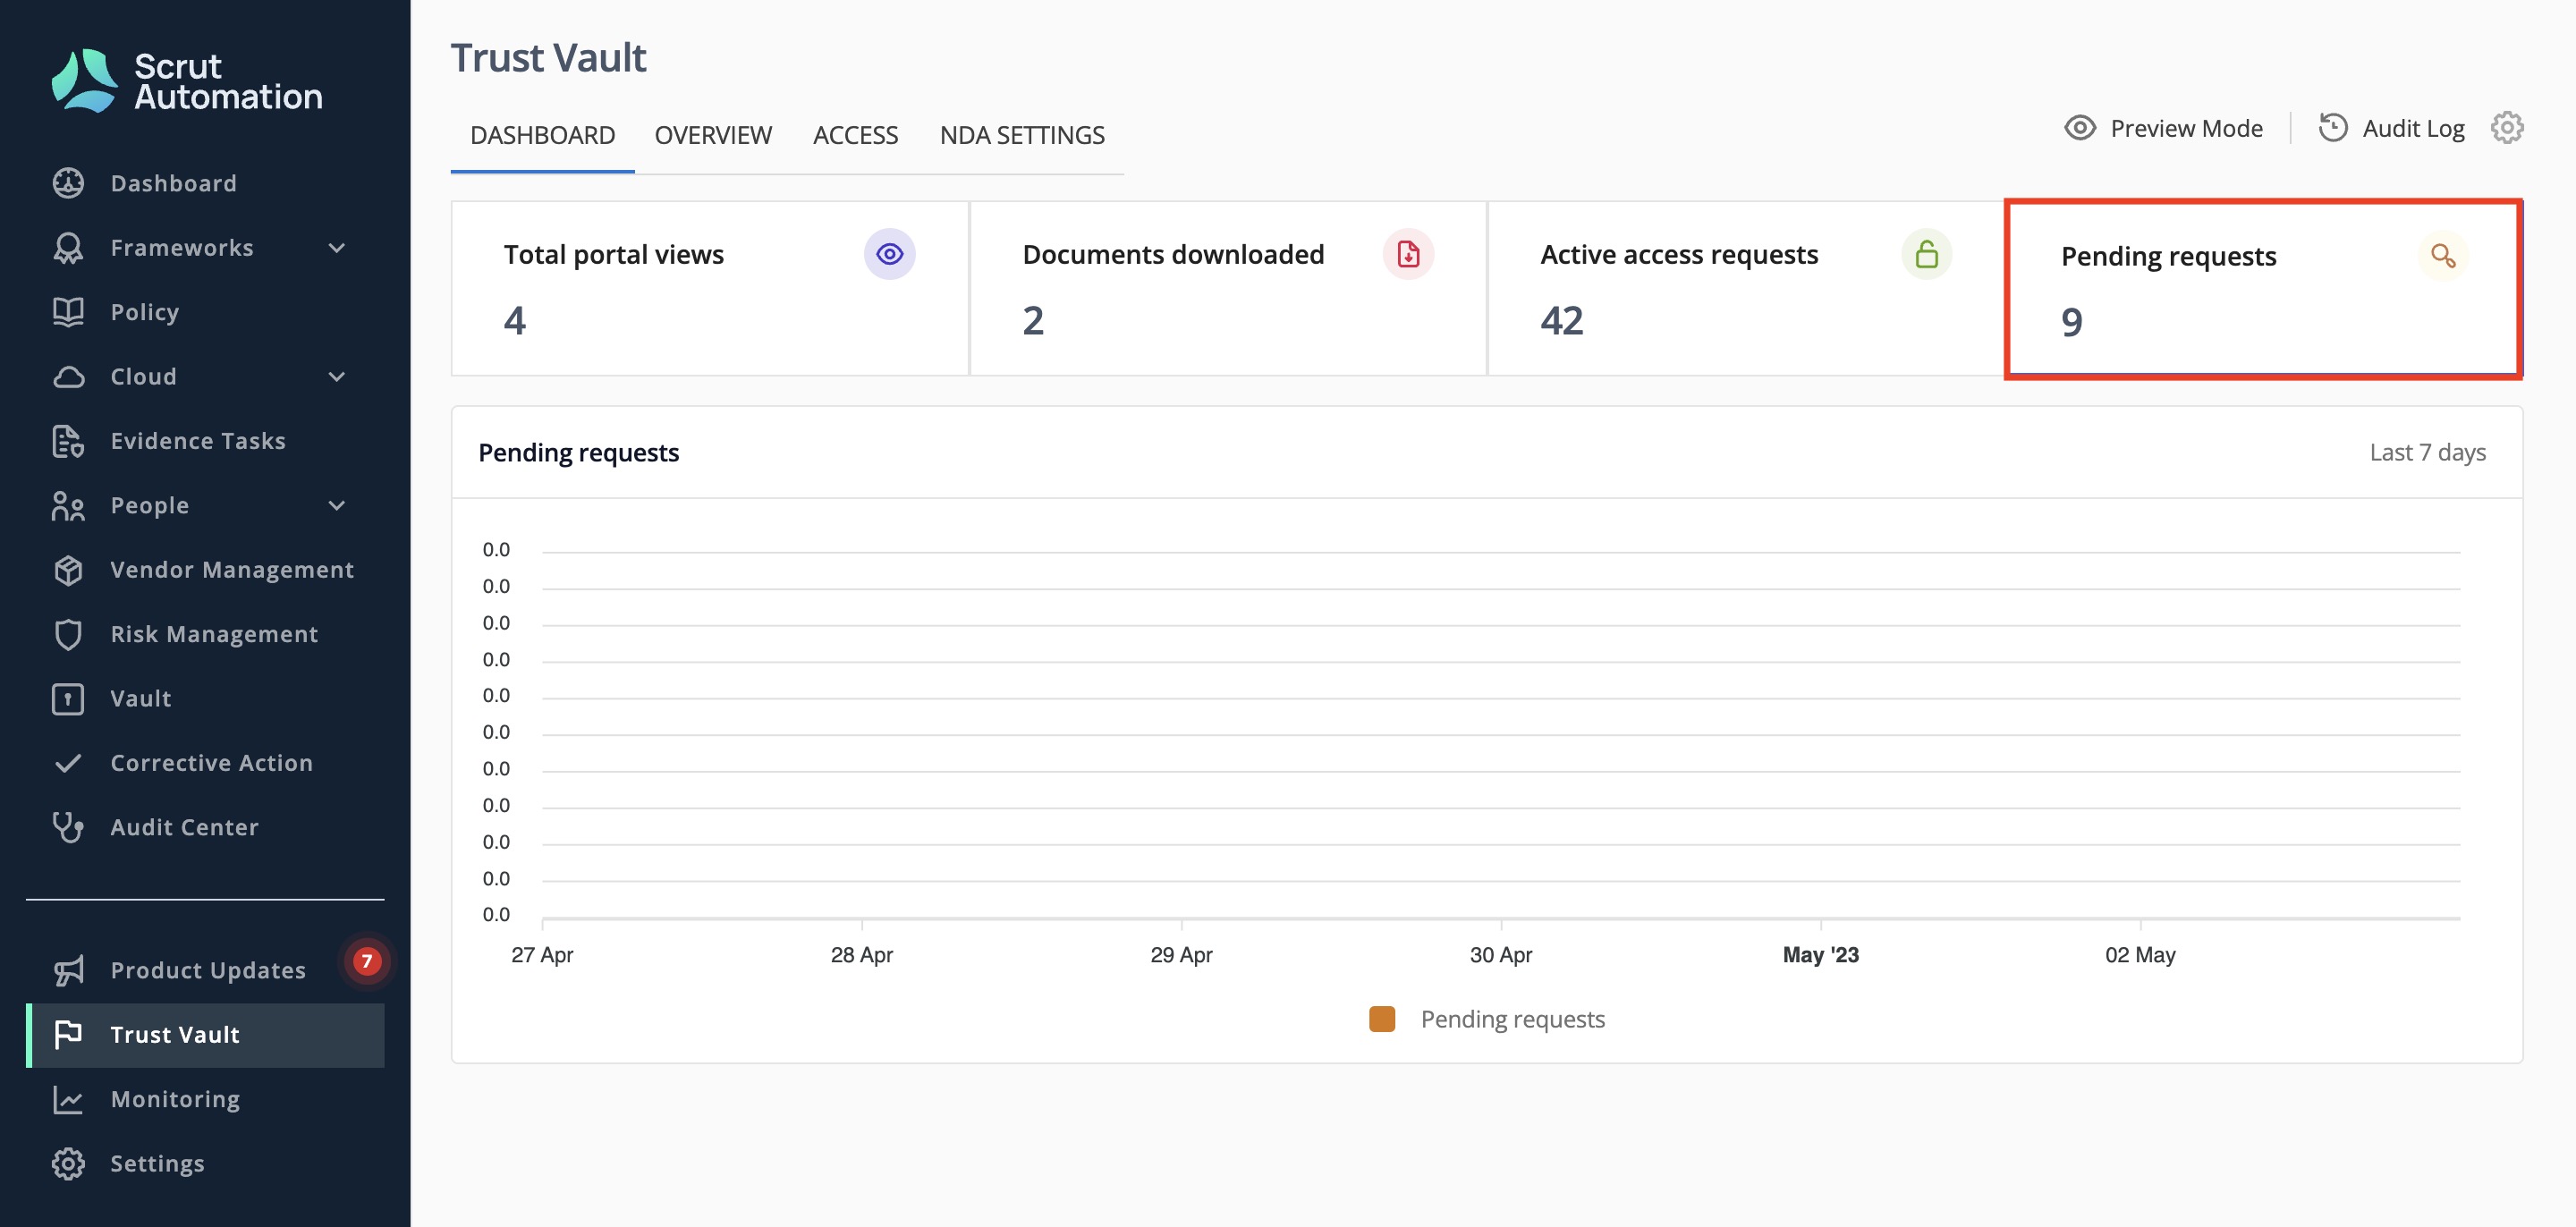
Task: Click the Active access requests lock icon
Action: 1926,254
